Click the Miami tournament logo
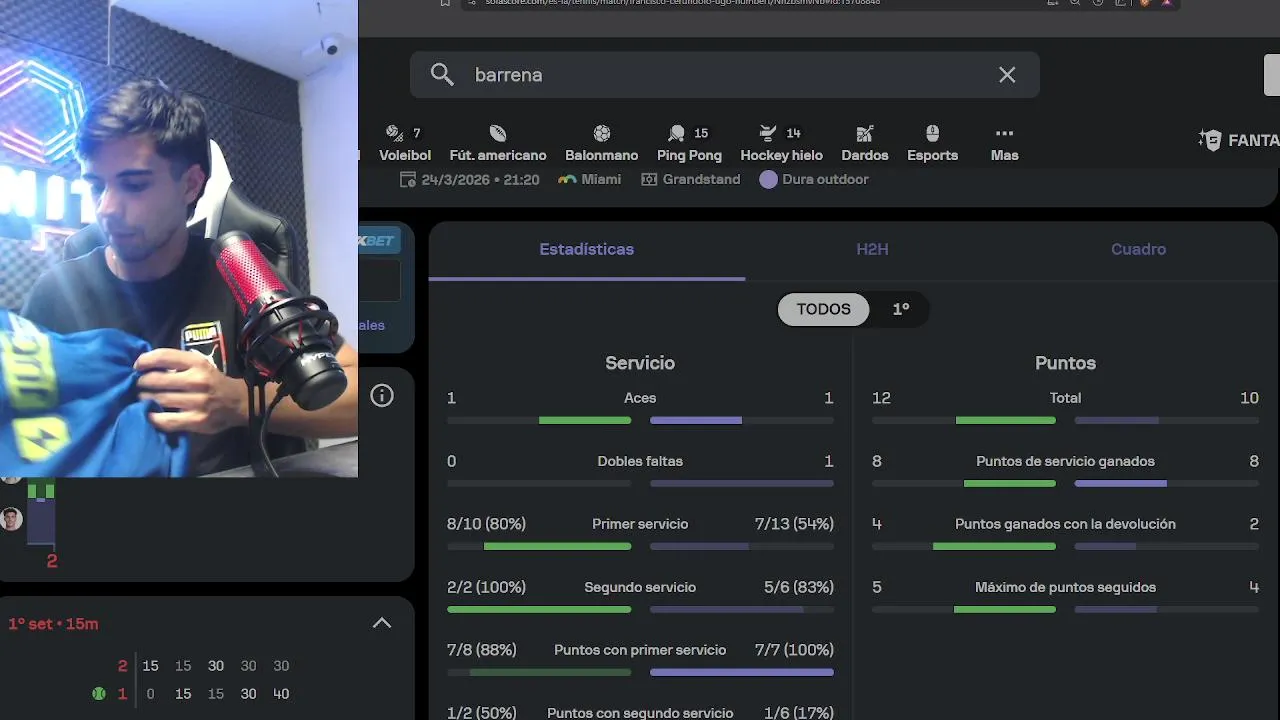The height and width of the screenshot is (720, 1280). 568,180
